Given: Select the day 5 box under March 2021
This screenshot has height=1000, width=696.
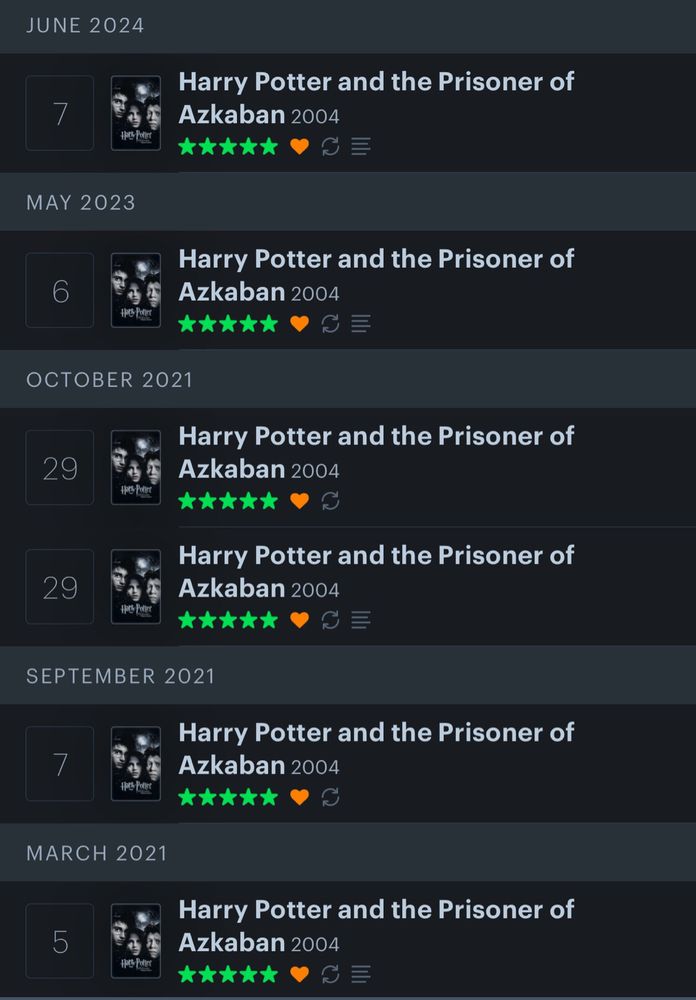Looking at the screenshot, I should point(59,941).
